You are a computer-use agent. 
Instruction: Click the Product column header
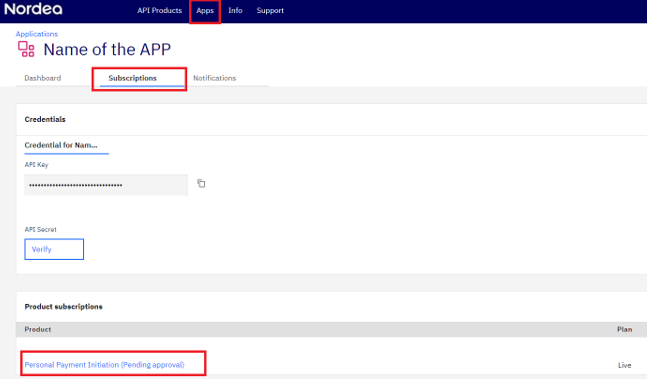pyautogui.click(x=38, y=329)
